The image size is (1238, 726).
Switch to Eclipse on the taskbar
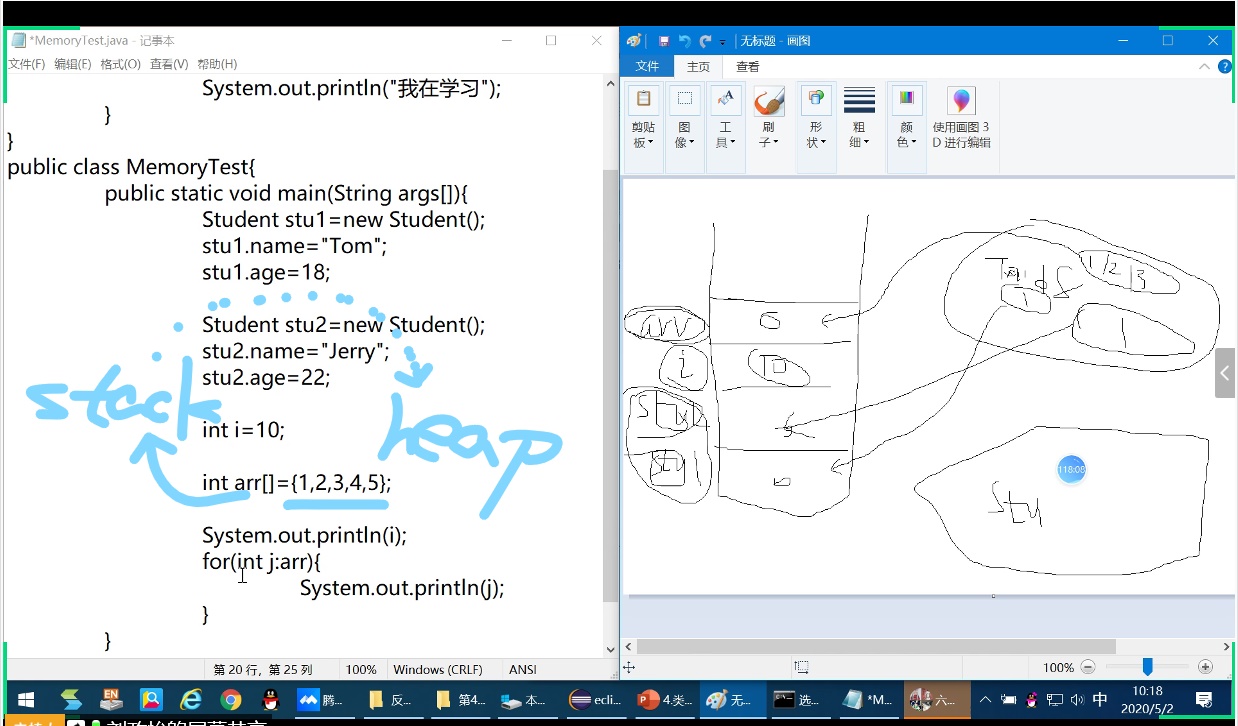click(x=596, y=700)
